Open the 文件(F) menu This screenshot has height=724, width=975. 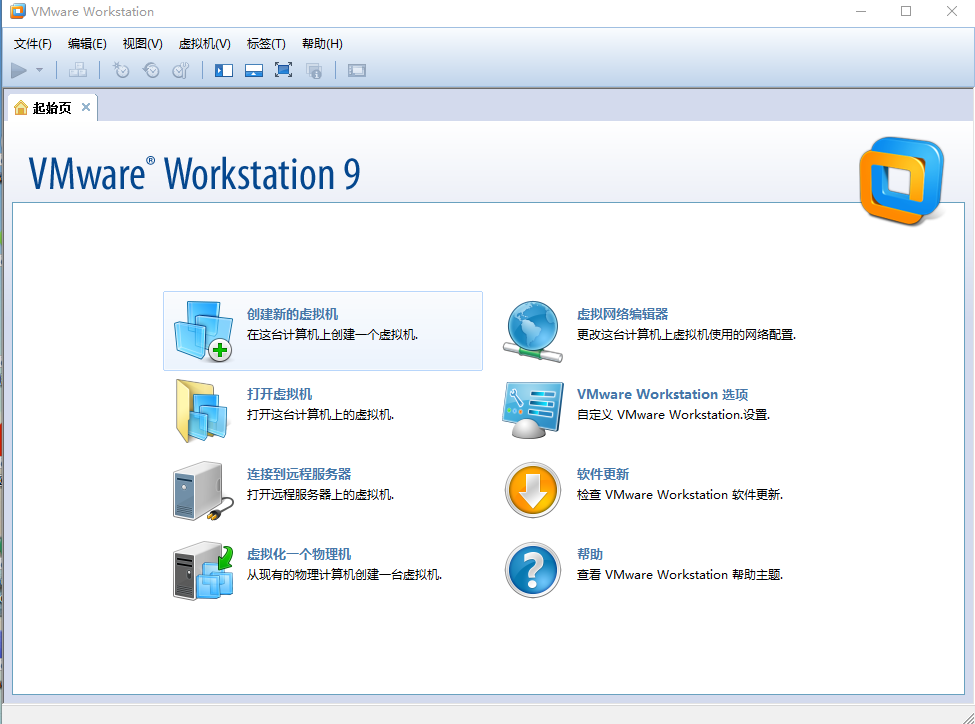click(32, 44)
